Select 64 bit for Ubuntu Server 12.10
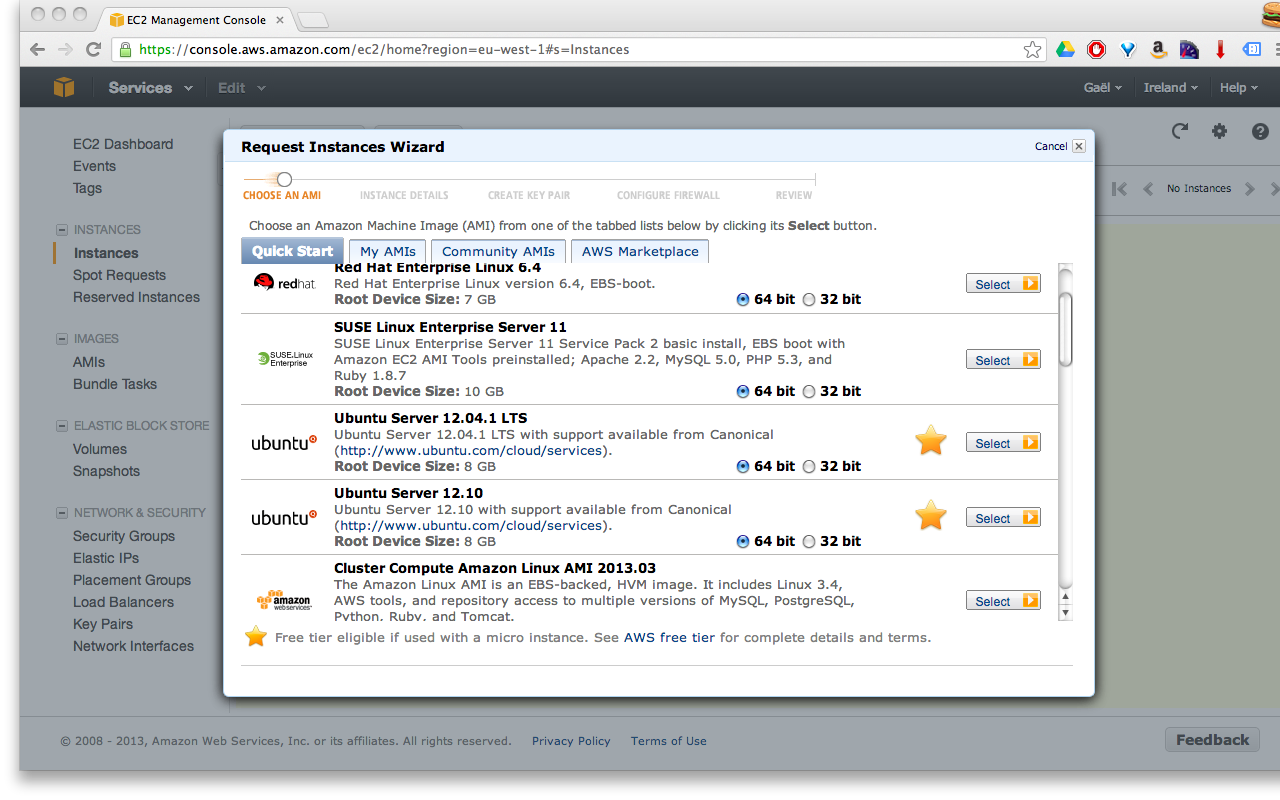The image size is (1280, 800). [742, 540]
